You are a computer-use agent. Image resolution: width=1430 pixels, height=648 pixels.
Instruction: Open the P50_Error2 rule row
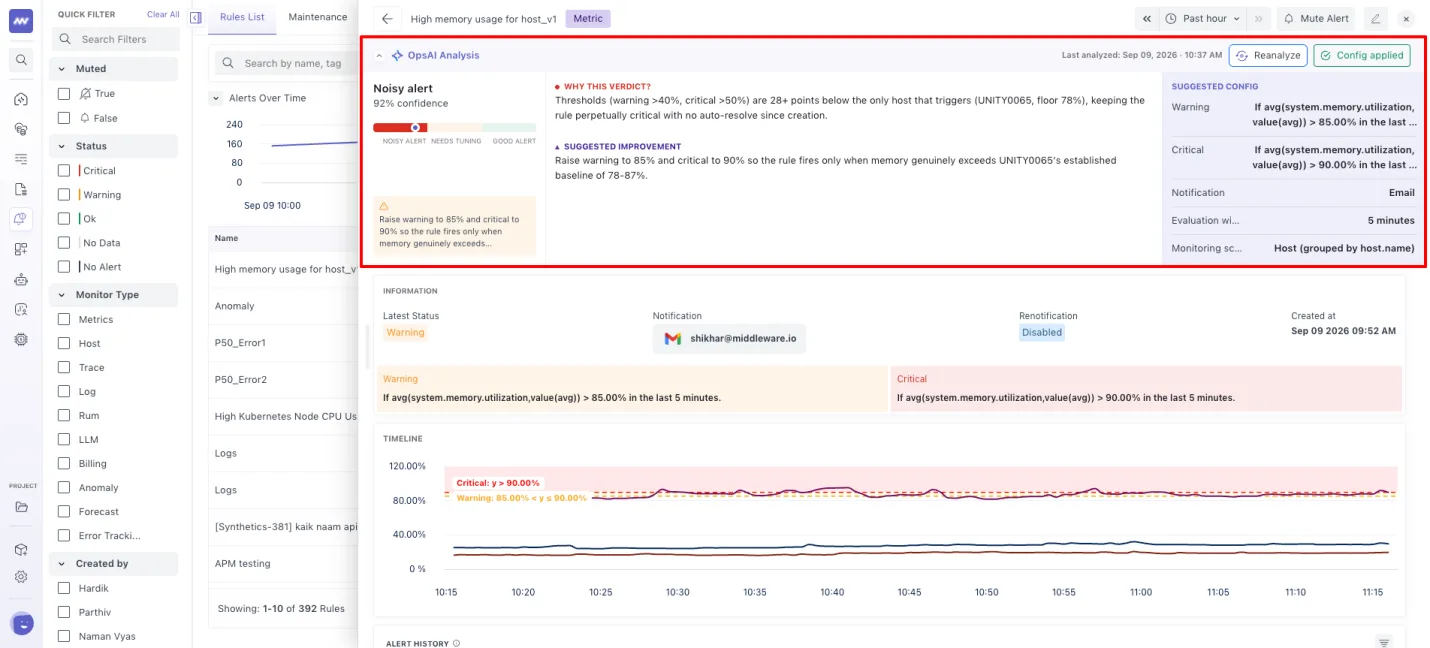(284, 380)
